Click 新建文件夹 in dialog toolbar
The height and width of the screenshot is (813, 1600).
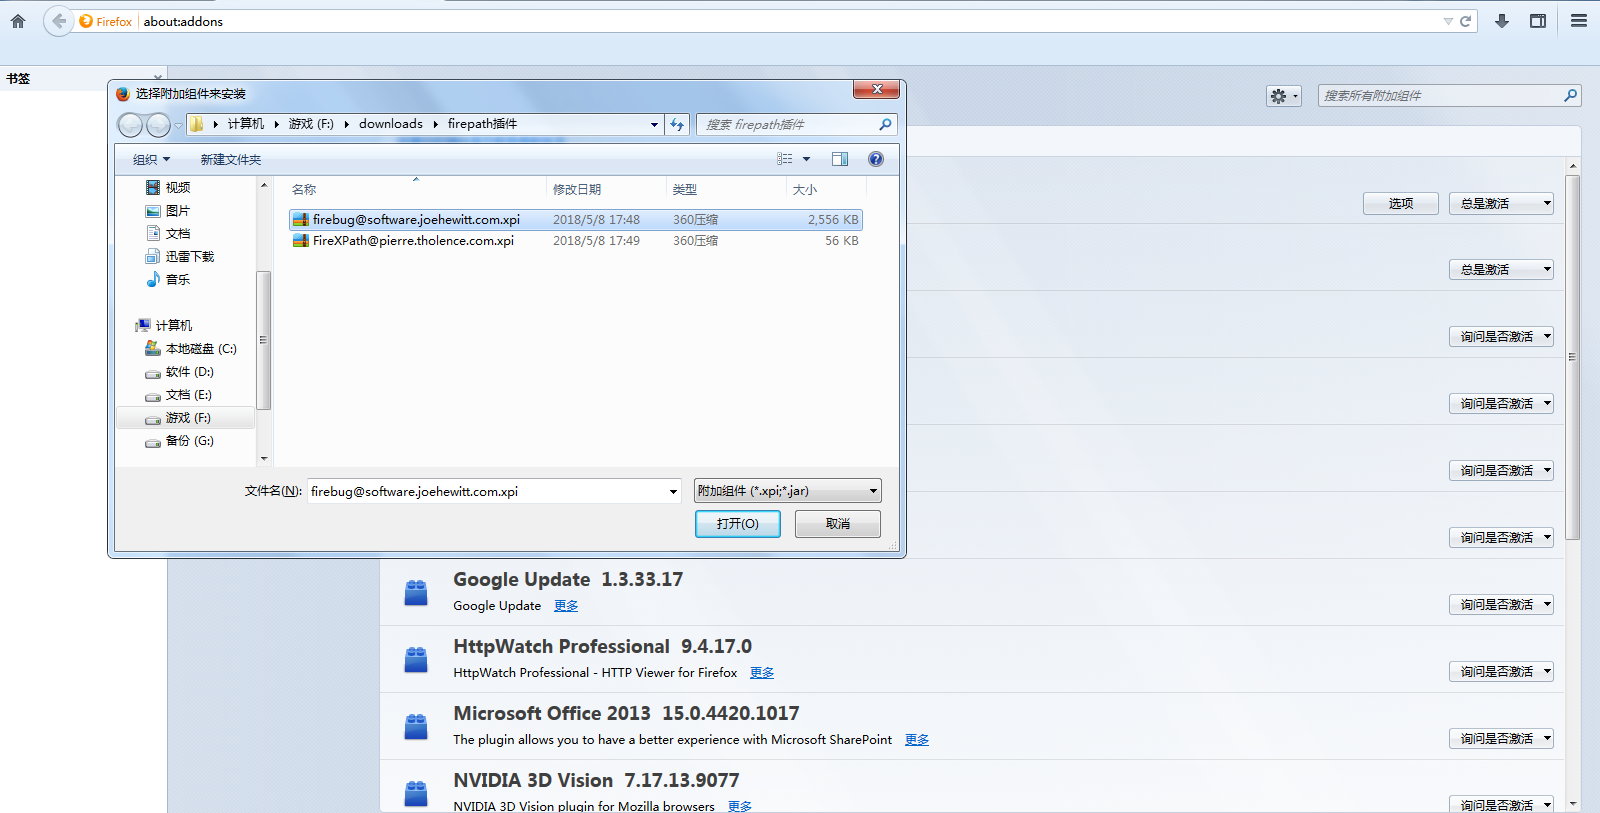click(230, 159)
